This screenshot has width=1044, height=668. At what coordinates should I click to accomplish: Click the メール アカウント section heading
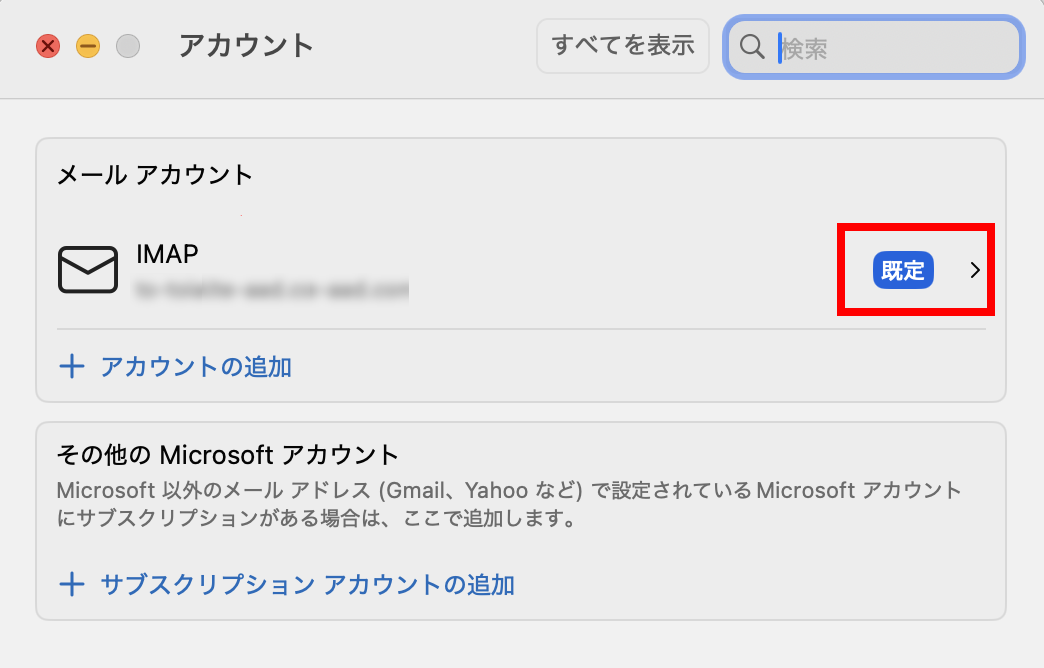click(155, 175)
